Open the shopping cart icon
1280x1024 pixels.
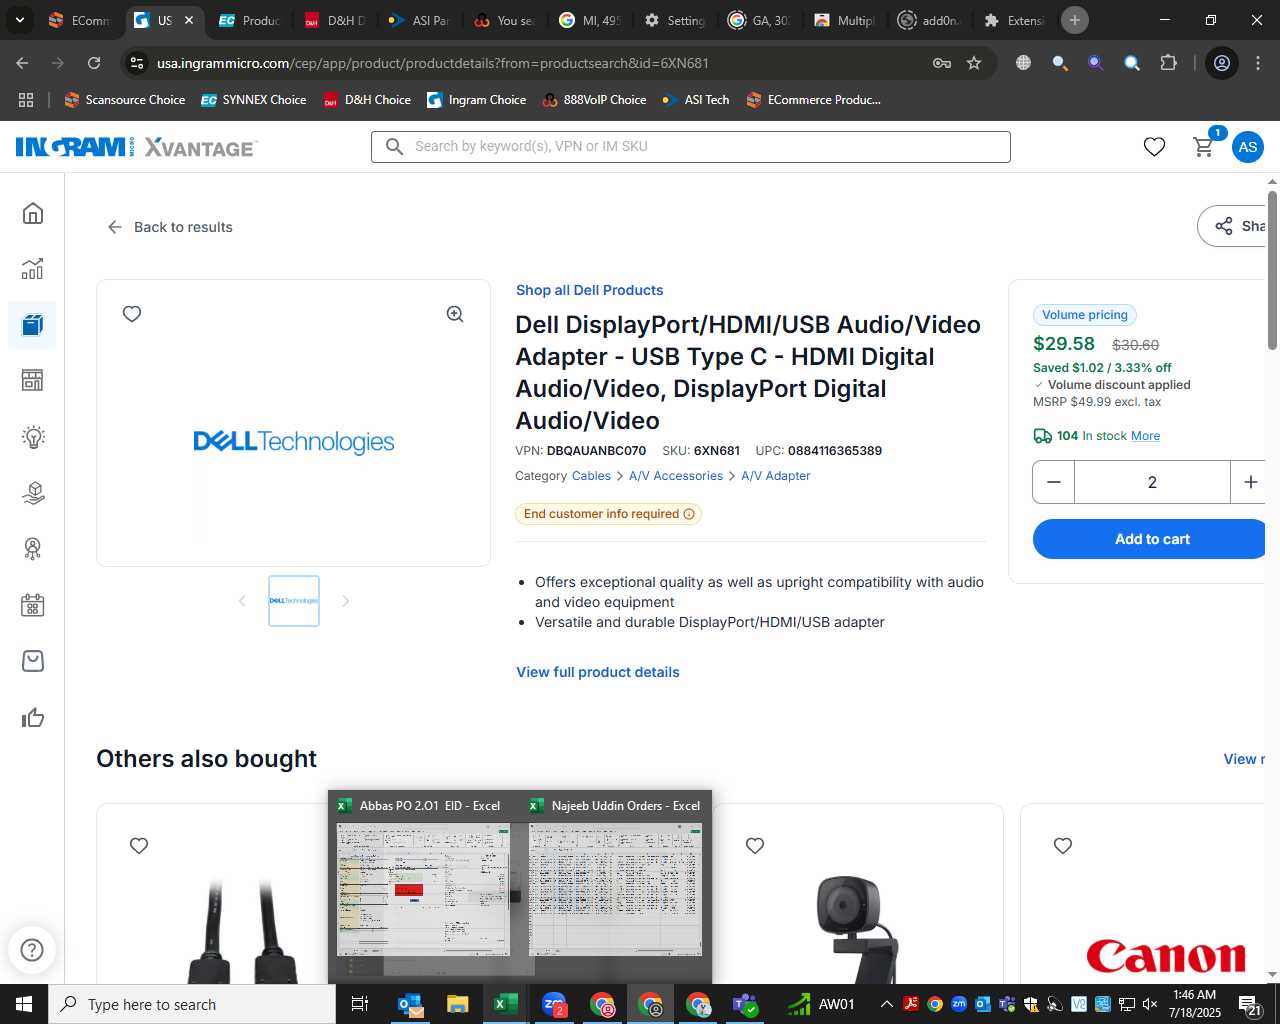pyautogui.click(x=1204, y=147)
